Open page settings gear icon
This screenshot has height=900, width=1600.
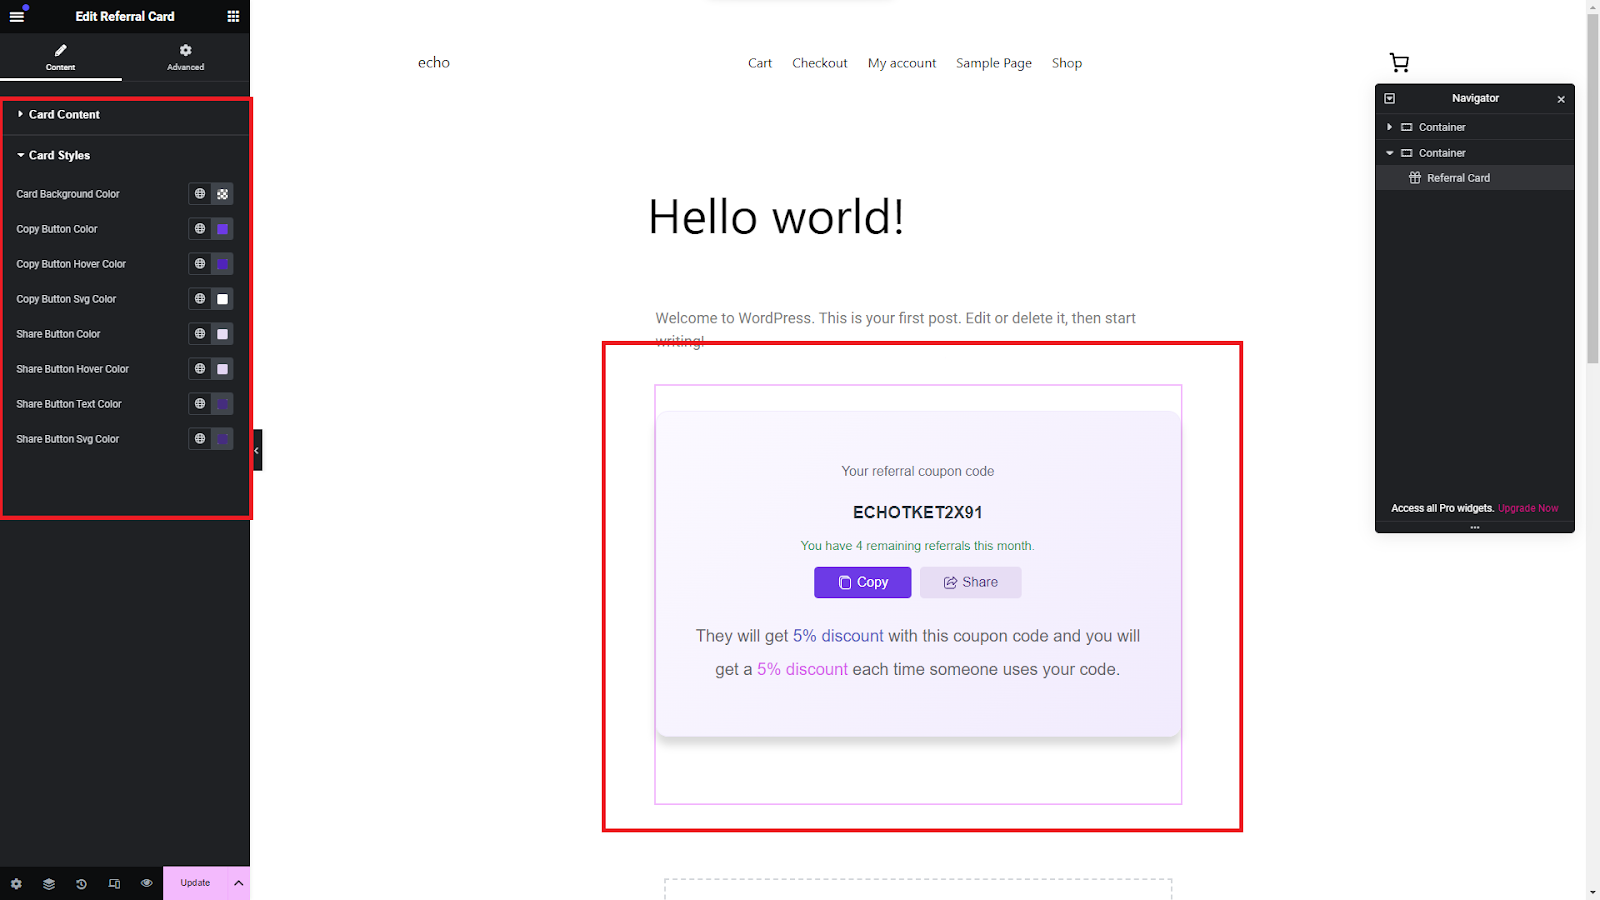[x=16, y=883]
